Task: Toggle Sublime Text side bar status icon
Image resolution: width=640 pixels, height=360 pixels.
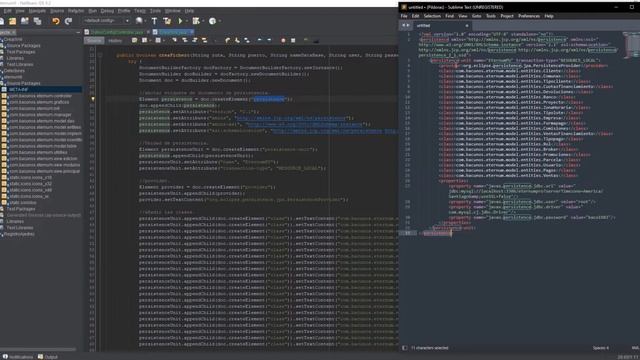Action: click(x=404, y=348)
